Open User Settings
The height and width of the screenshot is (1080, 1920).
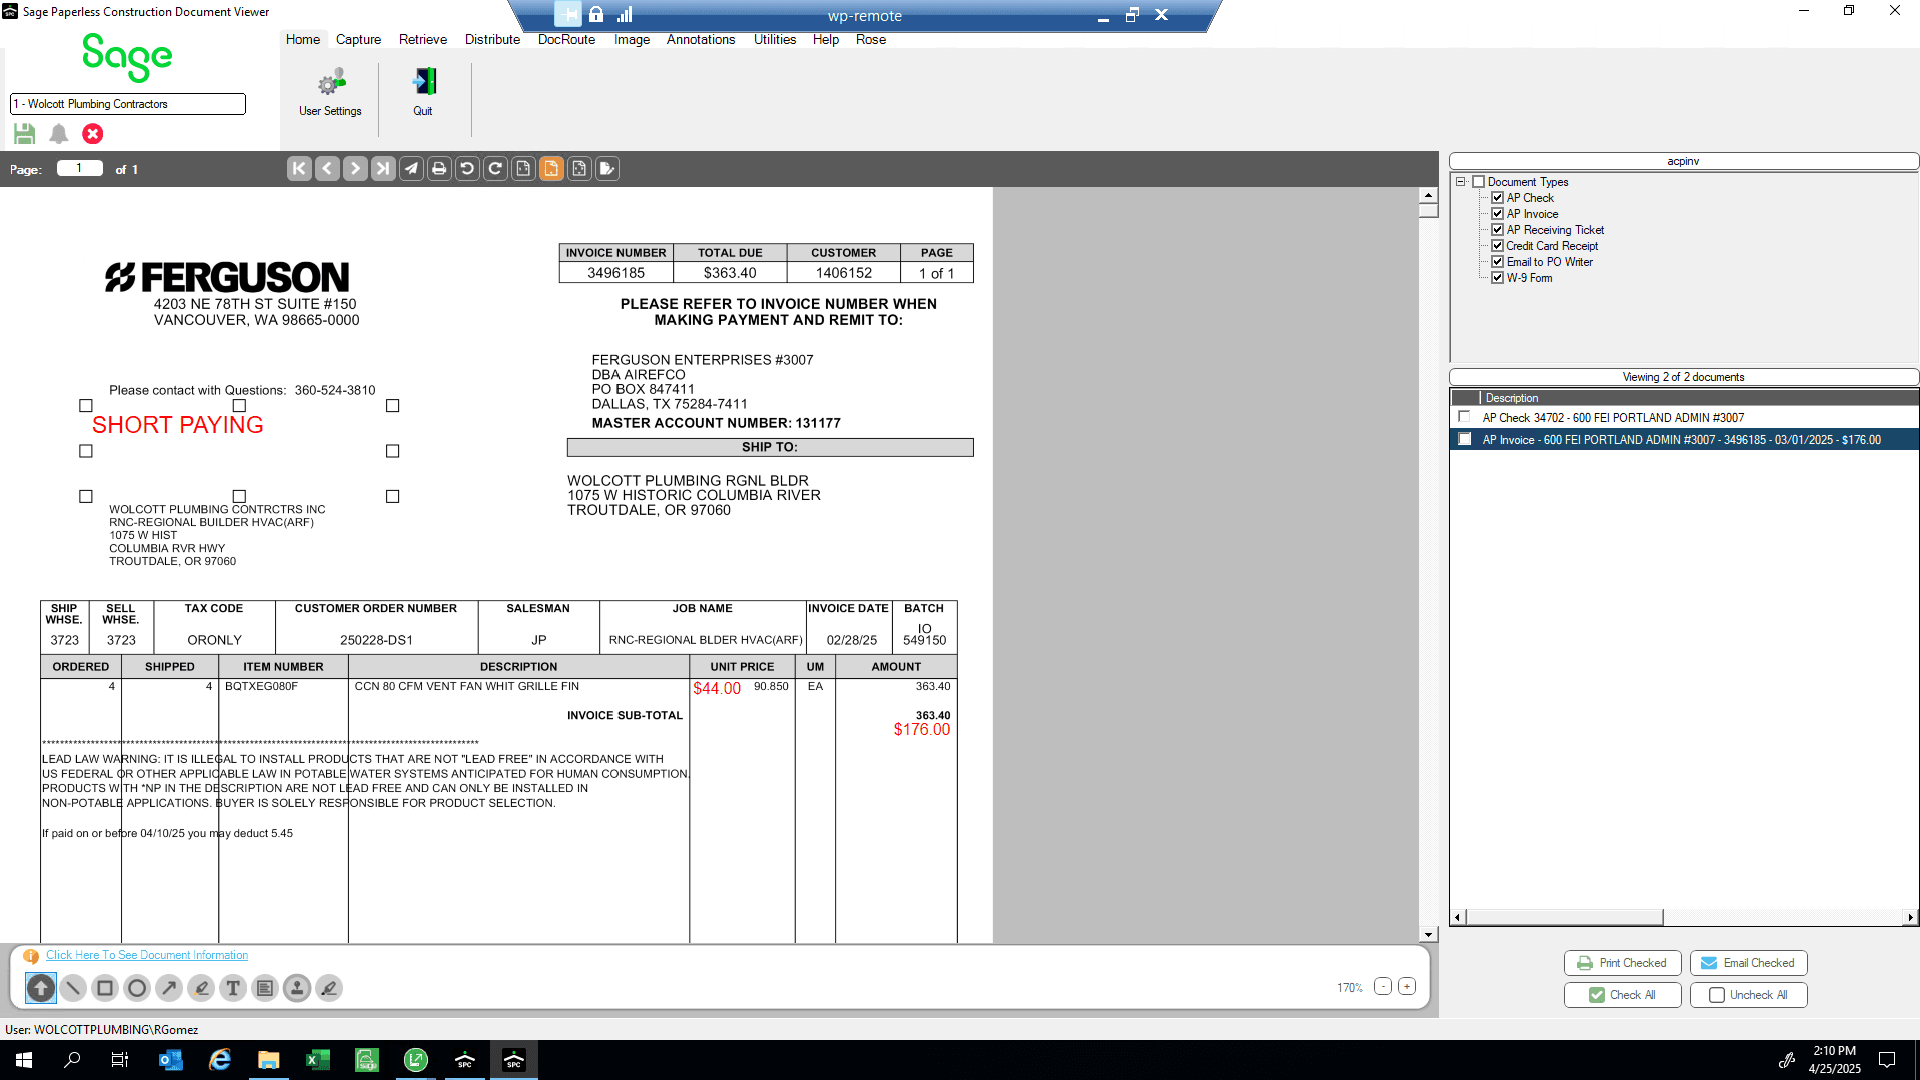(x=330, y=93)
